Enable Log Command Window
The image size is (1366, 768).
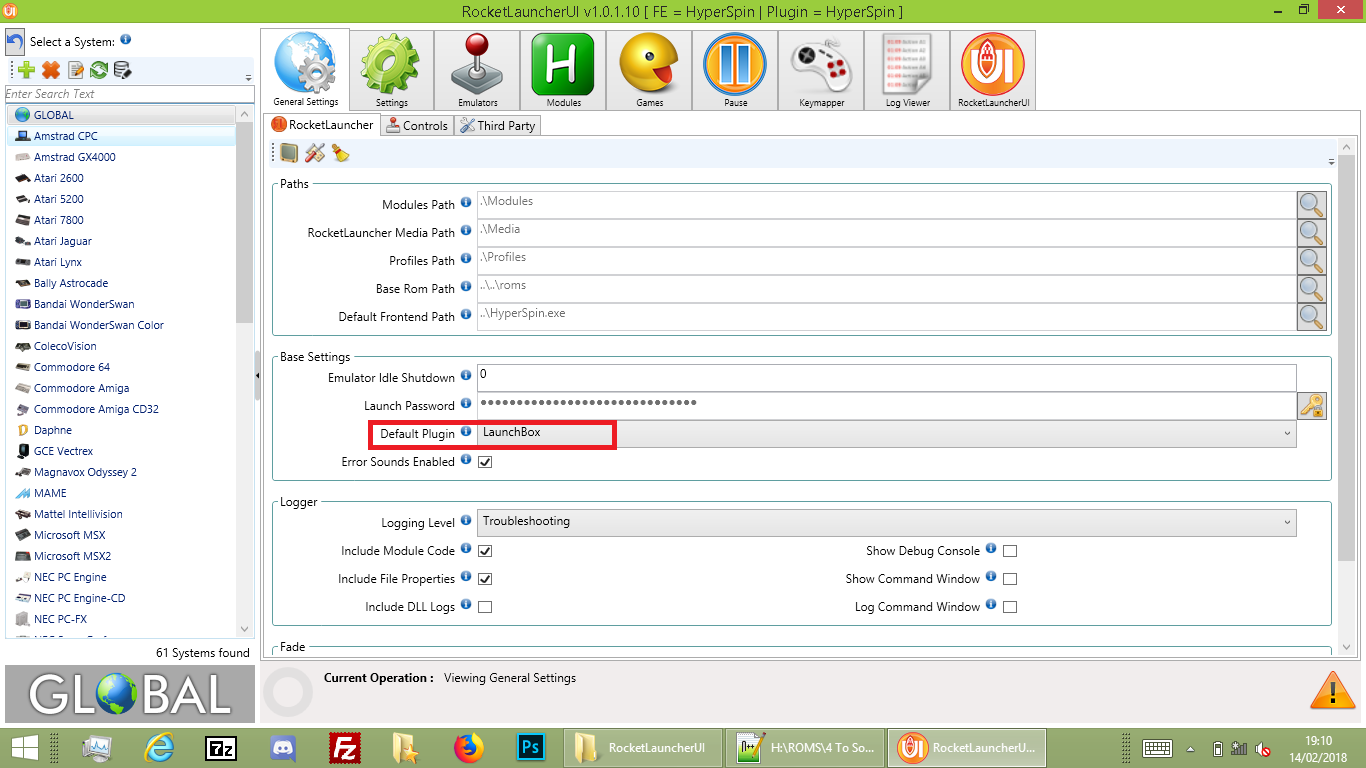[1010, 607]
